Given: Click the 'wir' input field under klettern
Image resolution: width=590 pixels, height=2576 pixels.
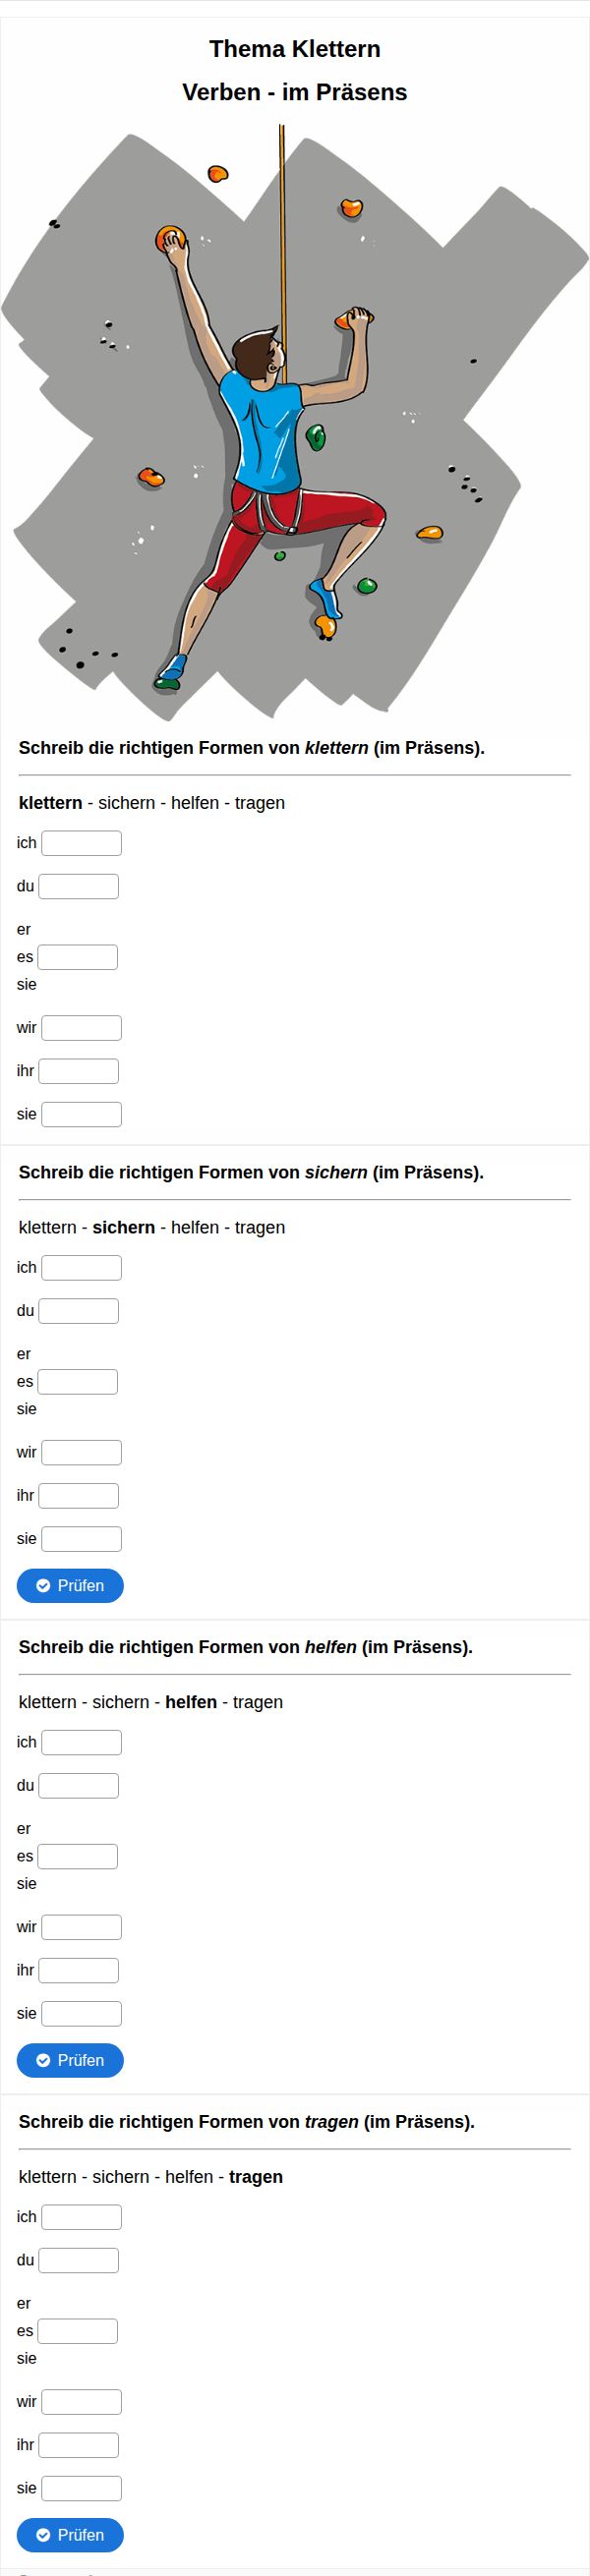Looking at the screenshot, I should [81, 1028].
